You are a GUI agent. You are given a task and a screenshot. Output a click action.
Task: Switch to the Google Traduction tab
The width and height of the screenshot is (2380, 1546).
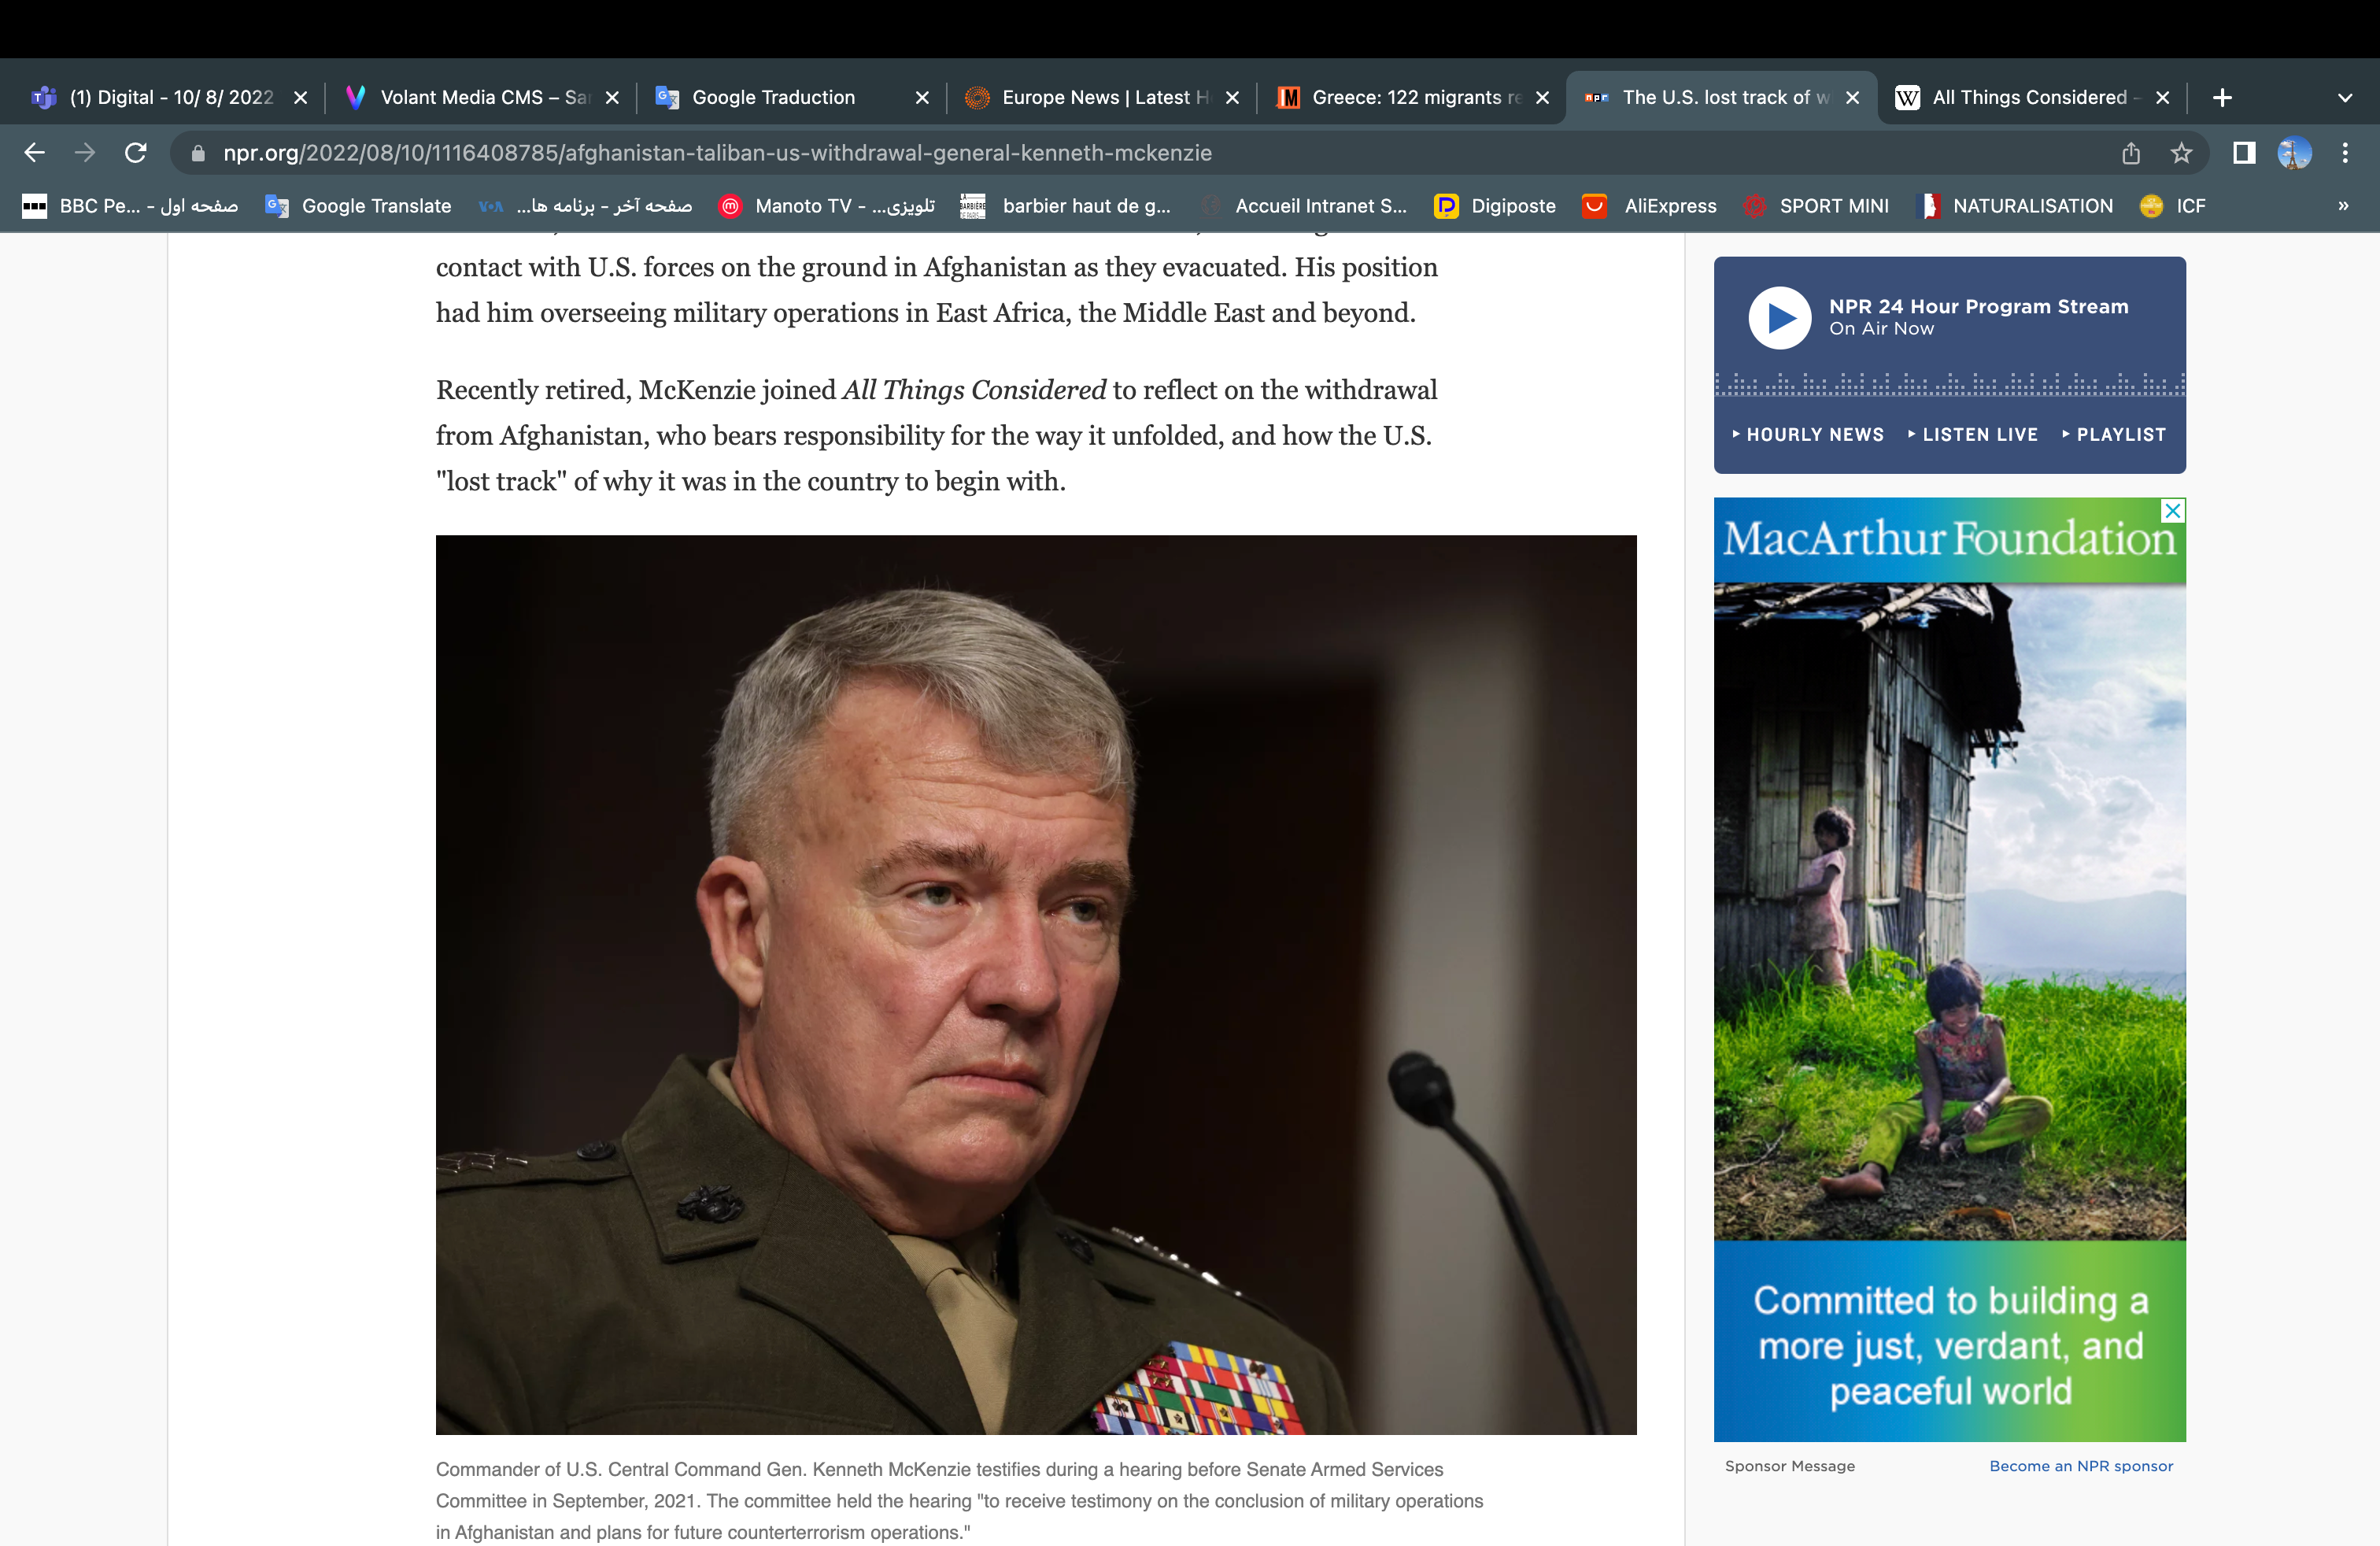pos(773,98)
